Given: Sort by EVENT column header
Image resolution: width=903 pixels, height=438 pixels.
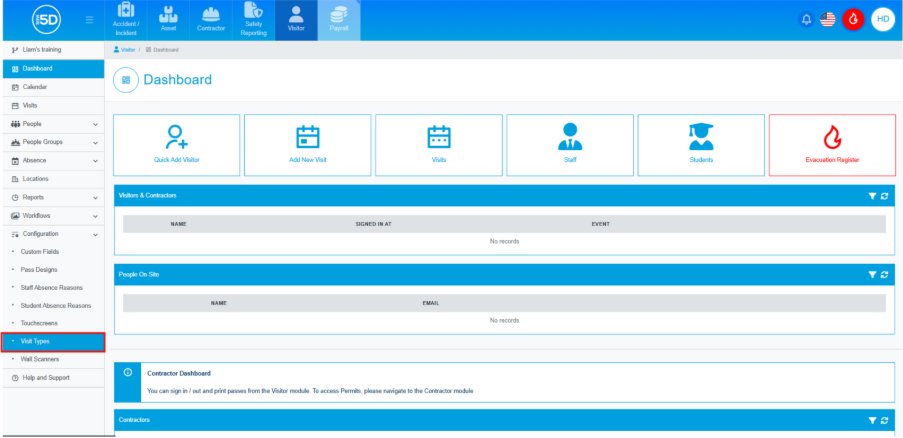Looking at the screenshot, I should click(x=601, y=224).
